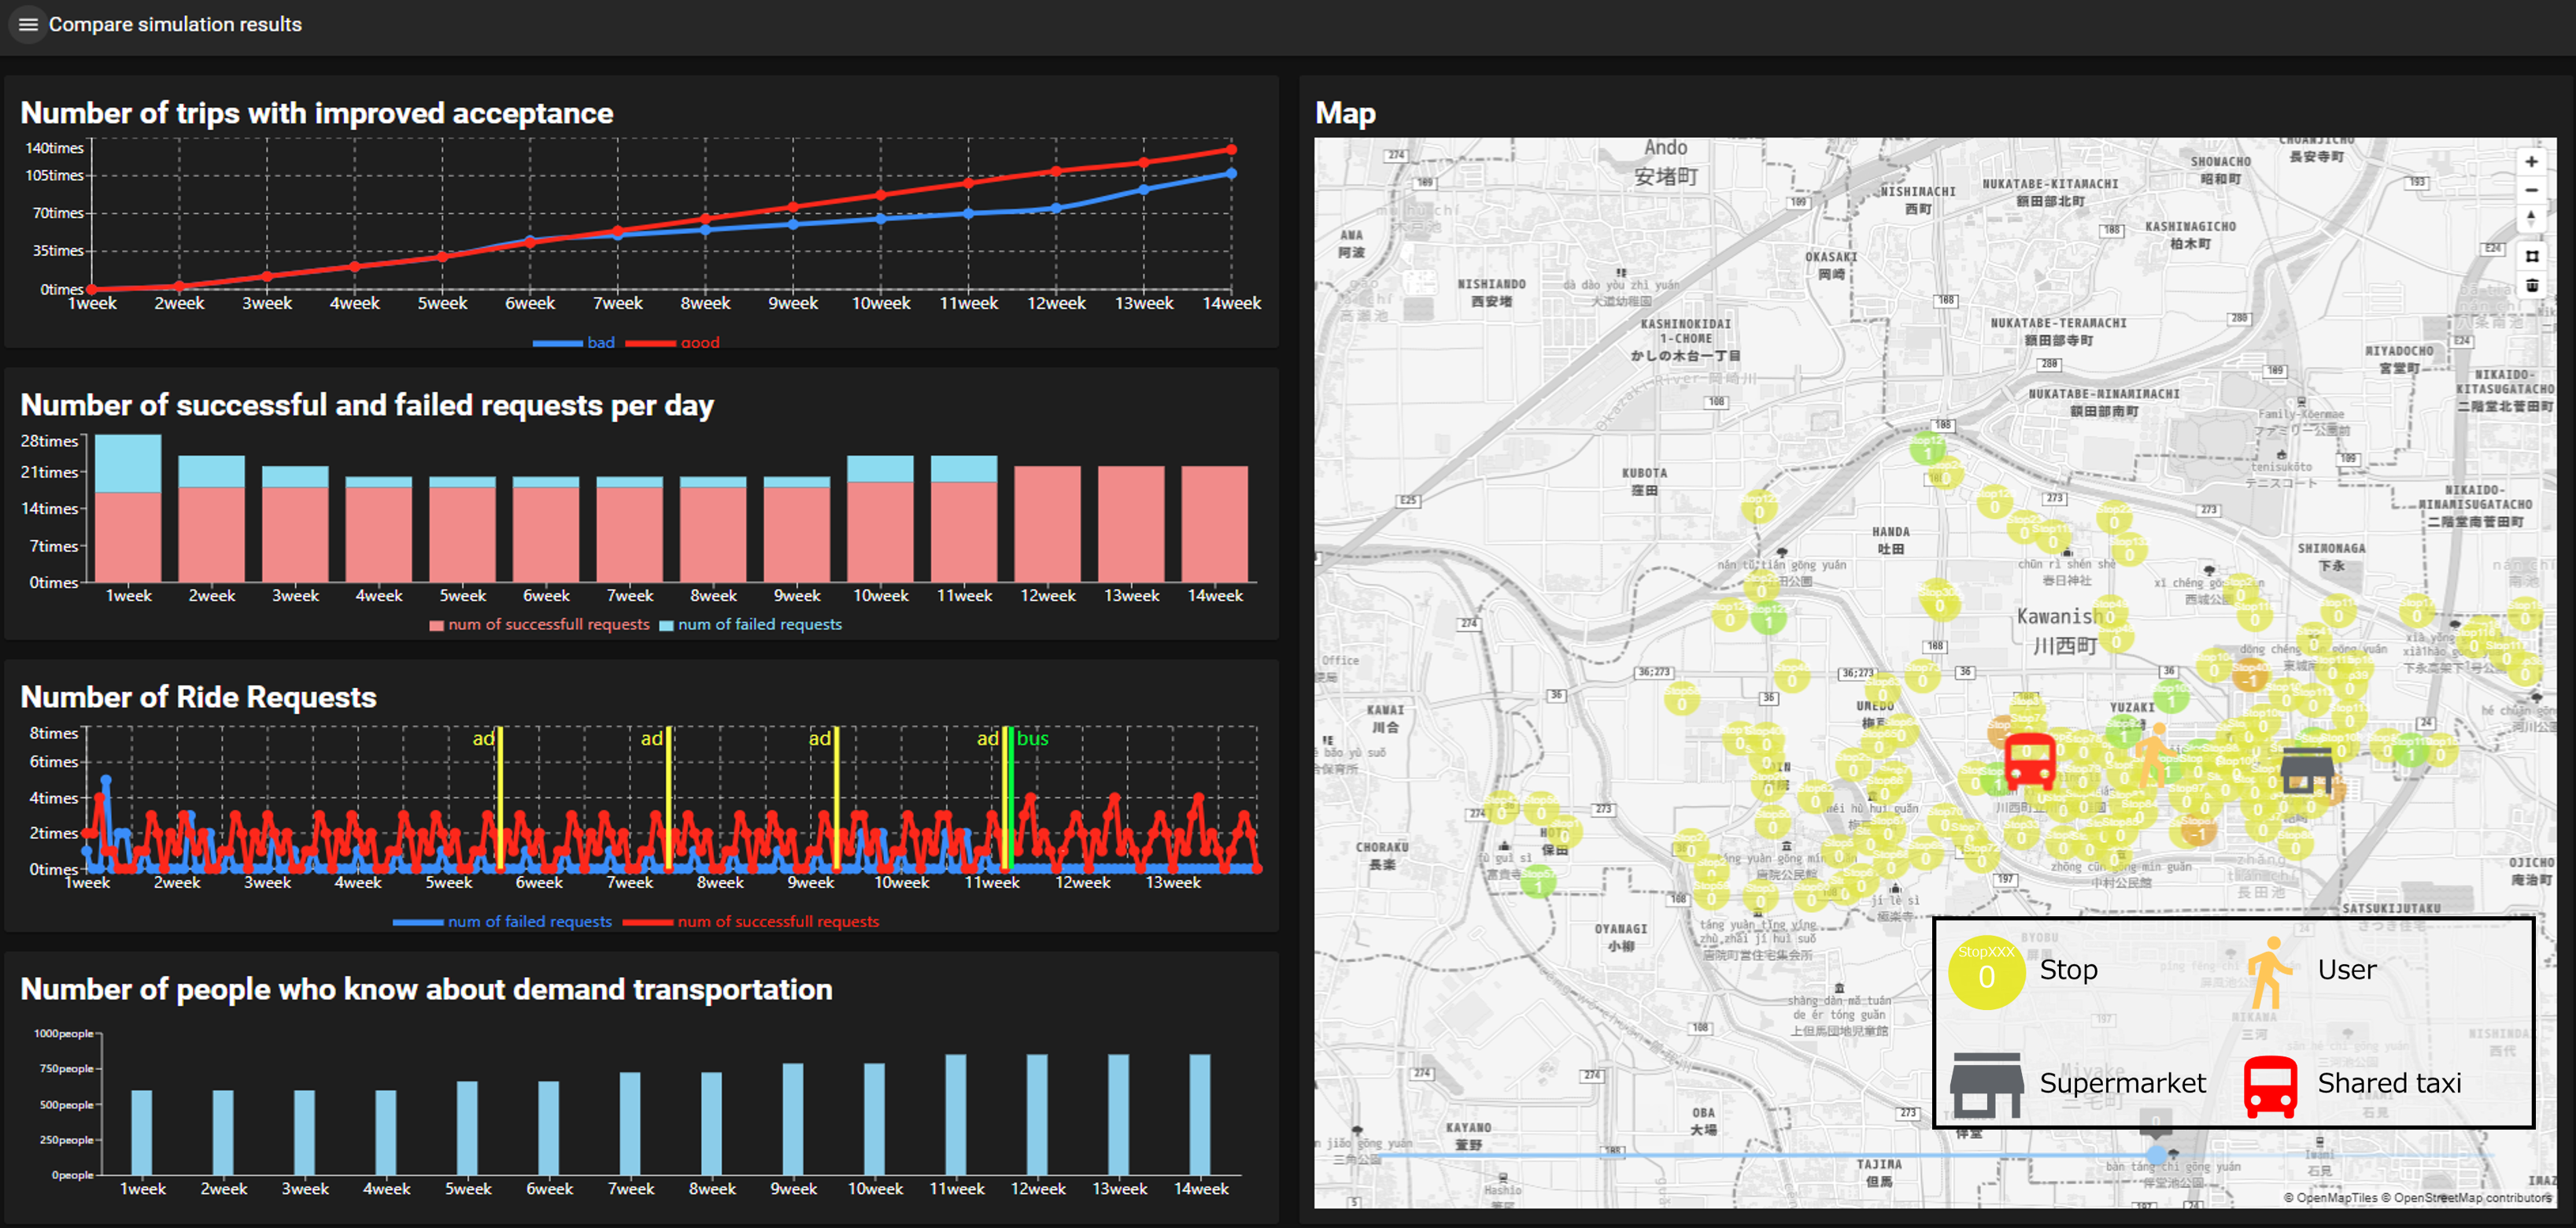Zoom out on the map
This screenshot has width=2576, height=1228.
(x=2531, y=190)
